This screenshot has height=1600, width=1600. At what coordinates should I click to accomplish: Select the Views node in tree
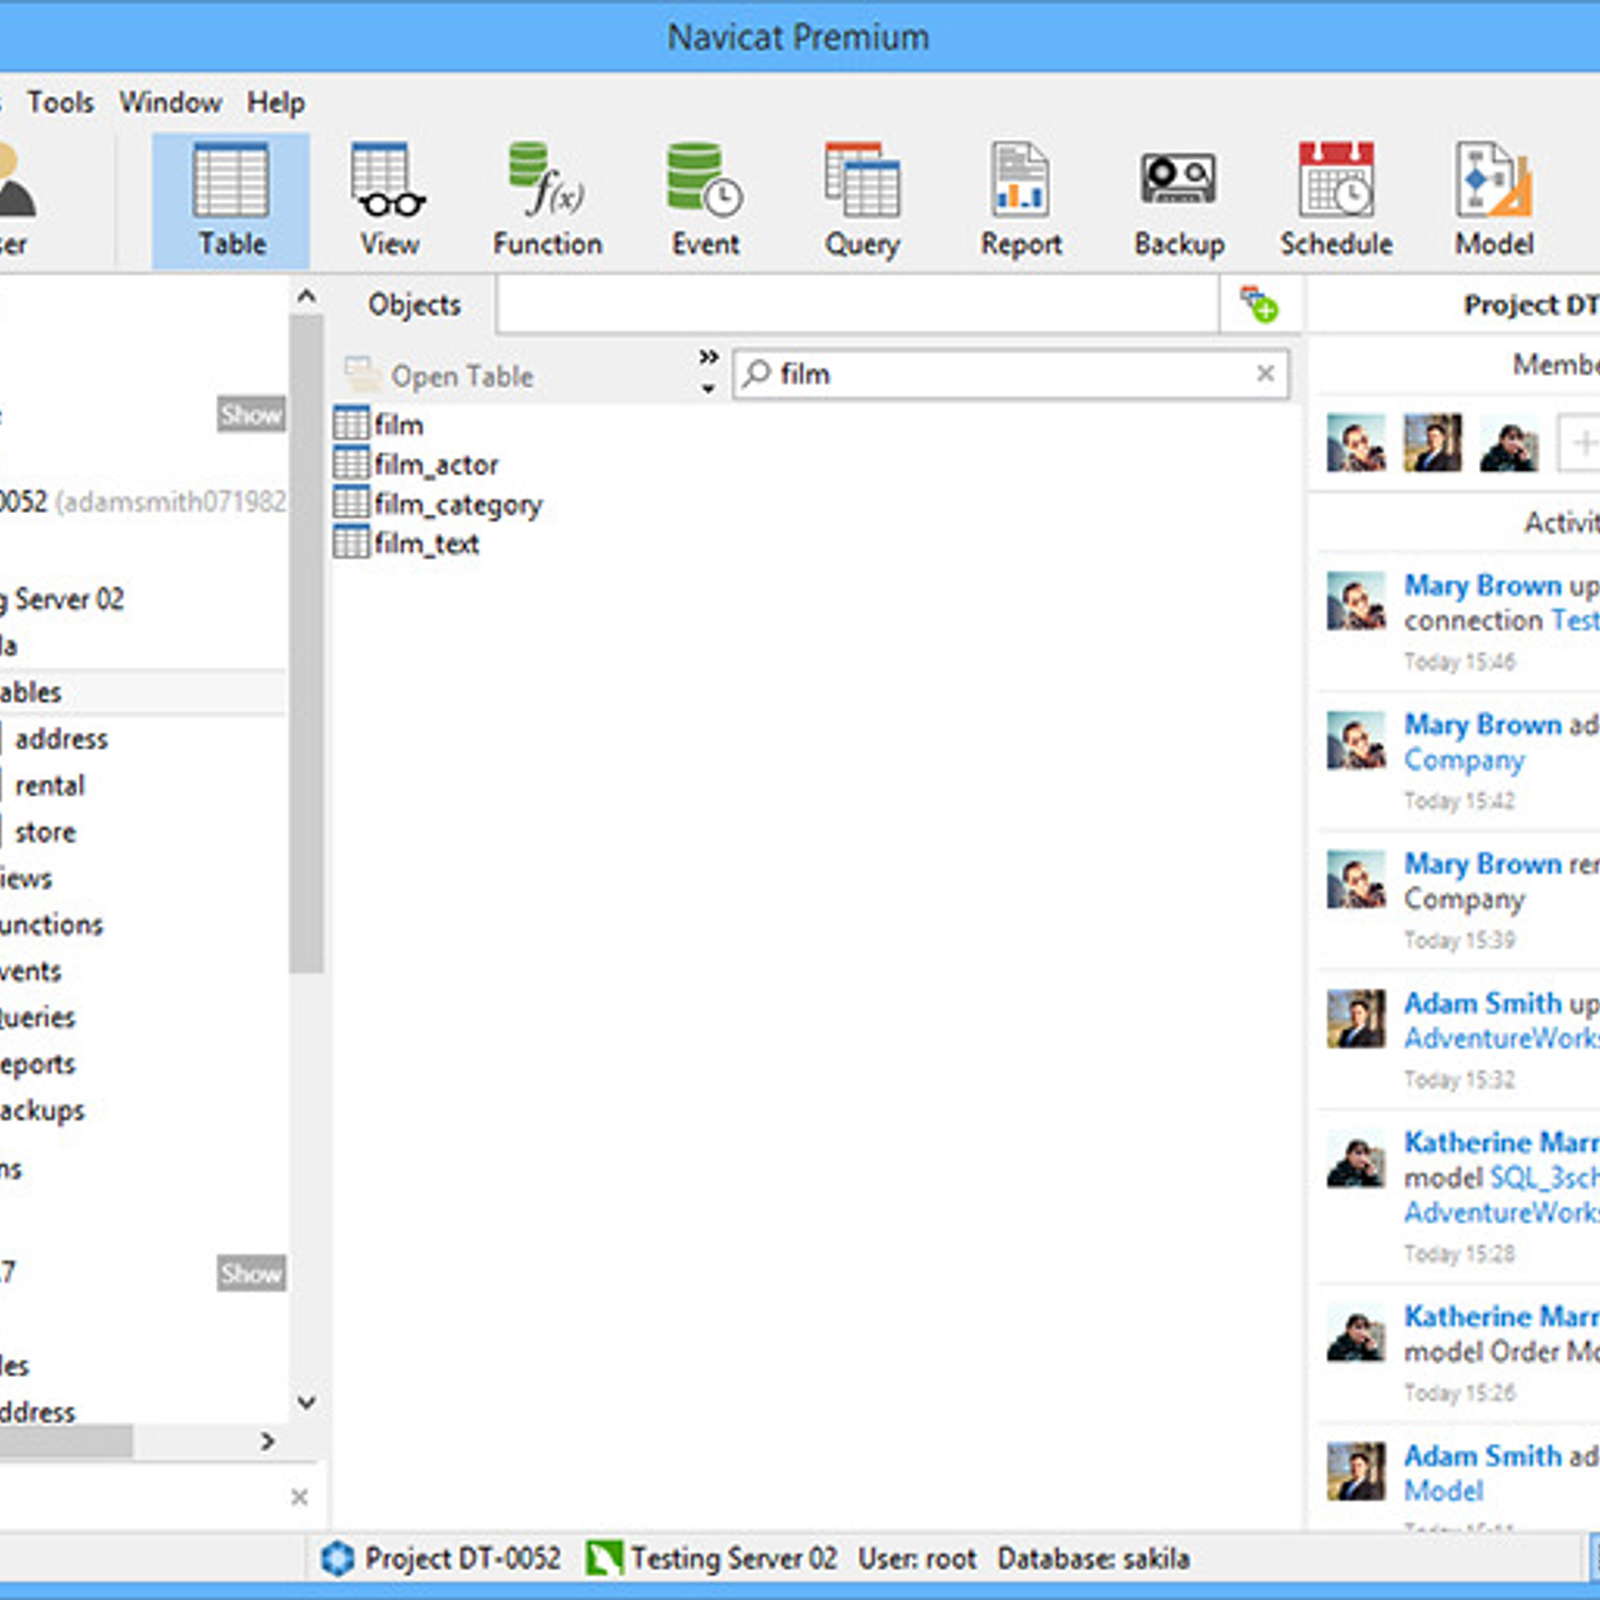(26, 878)
